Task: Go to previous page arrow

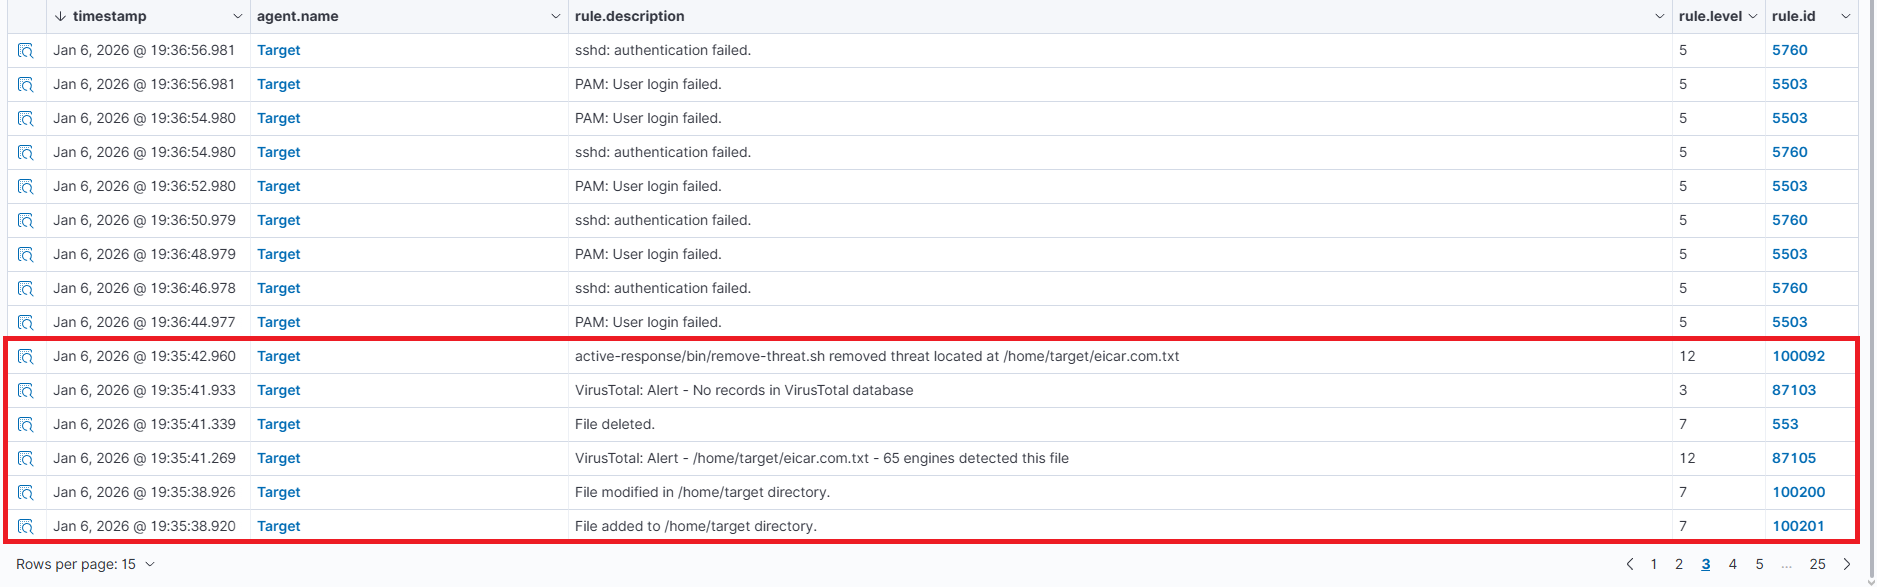Action: [x=1630, y=564]
